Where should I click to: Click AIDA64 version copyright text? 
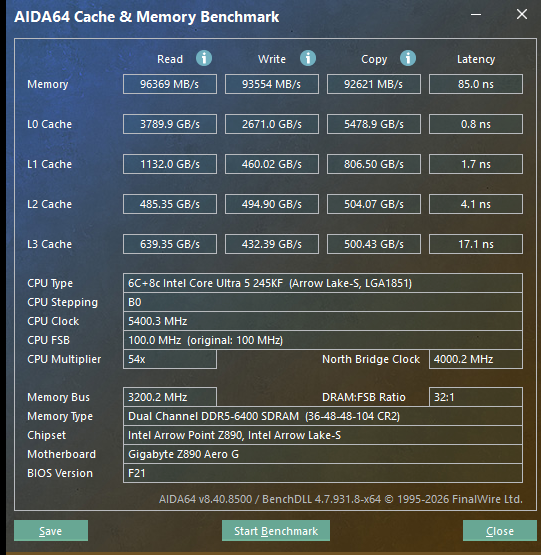[341, 499]
